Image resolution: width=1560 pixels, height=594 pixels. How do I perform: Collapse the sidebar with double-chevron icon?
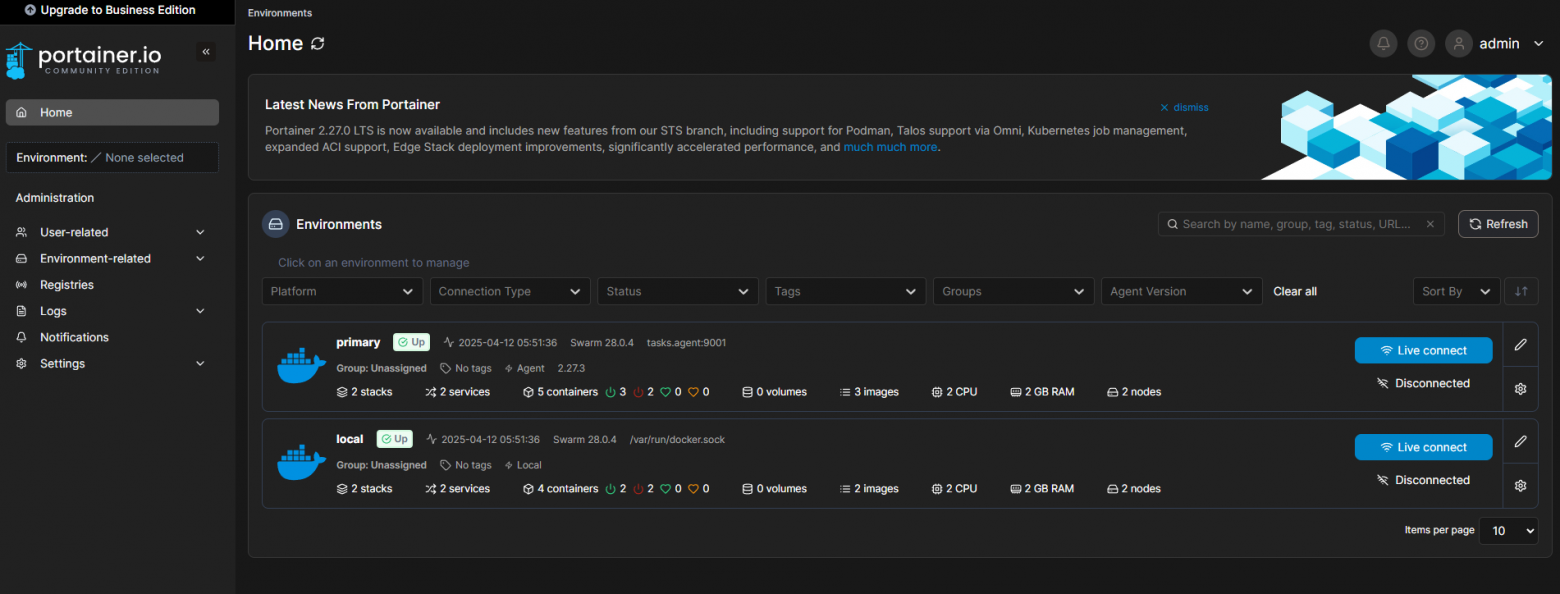click(206, 52)
